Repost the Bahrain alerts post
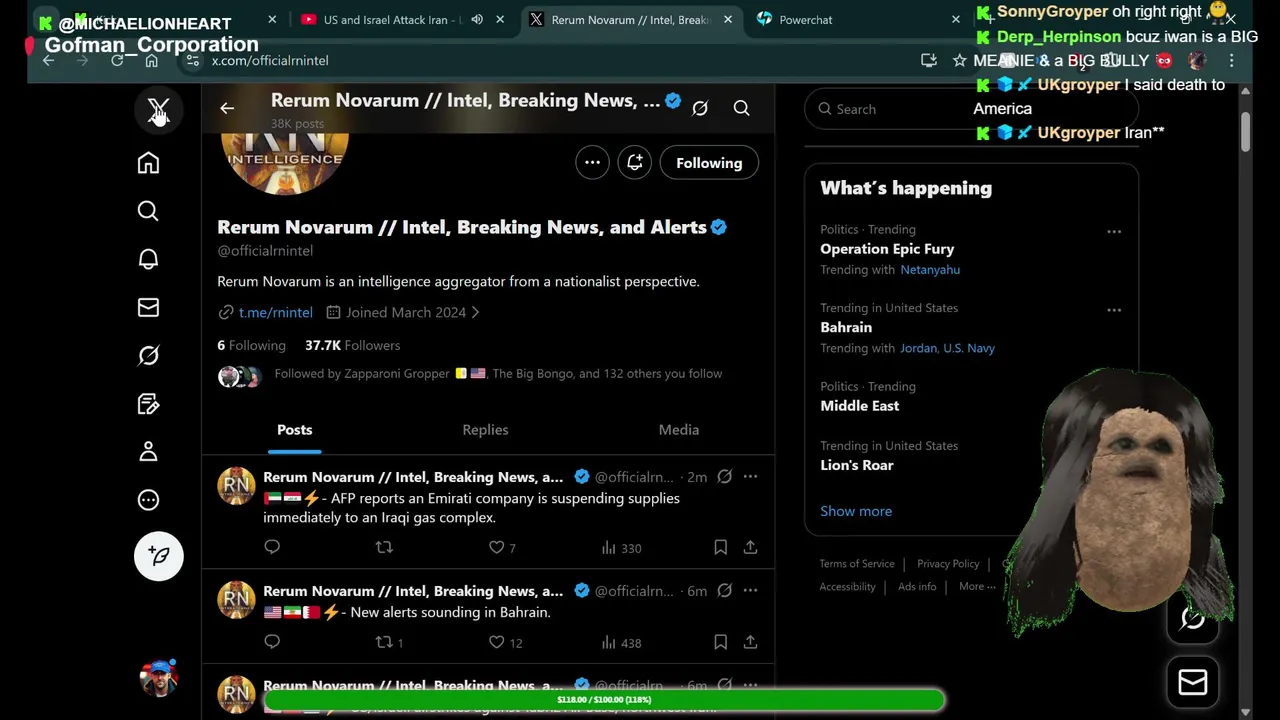1280x720 pixels. tap(388, 642)
